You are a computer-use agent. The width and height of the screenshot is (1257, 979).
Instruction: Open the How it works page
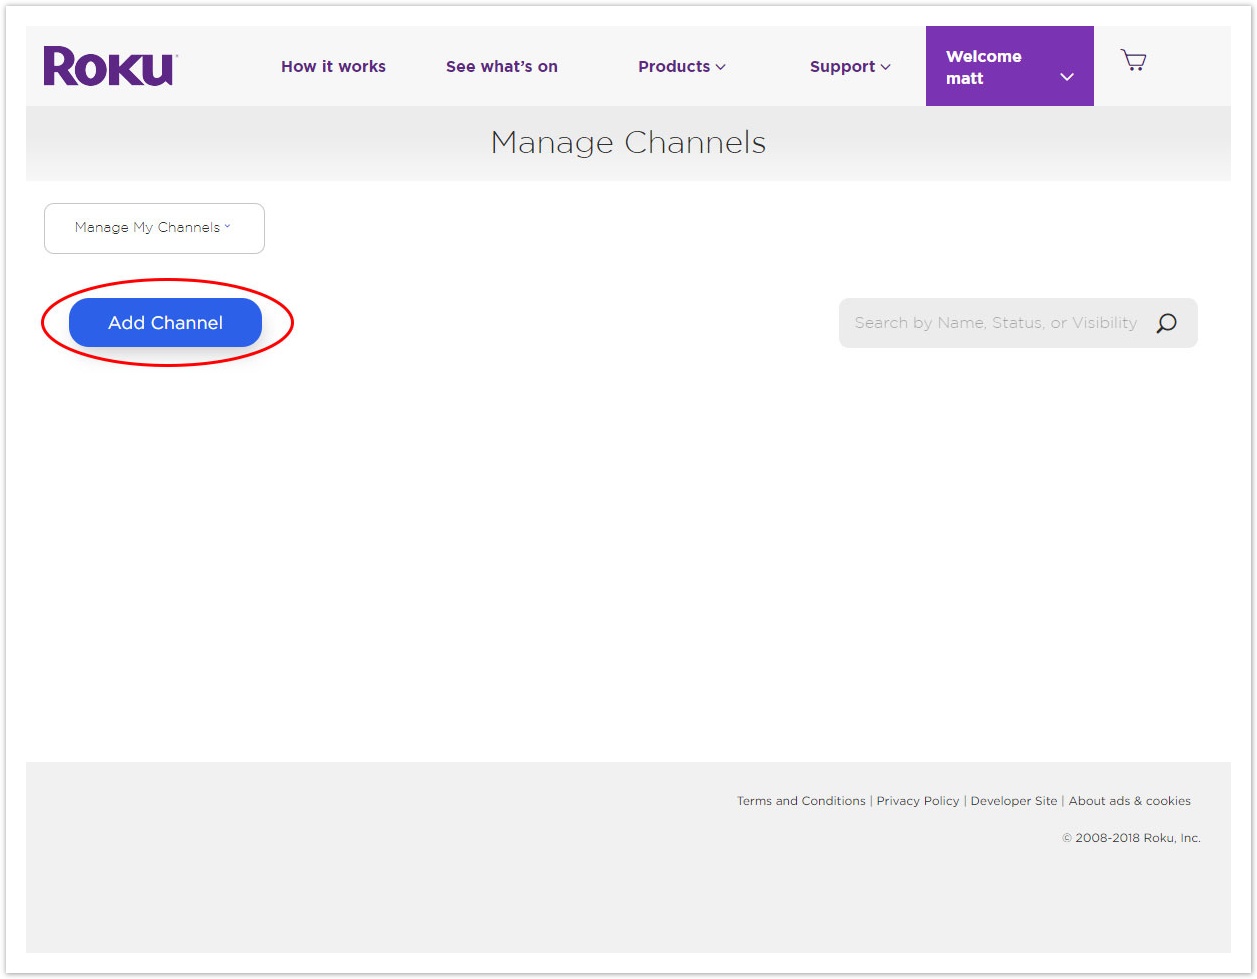[x=333, y=67]
